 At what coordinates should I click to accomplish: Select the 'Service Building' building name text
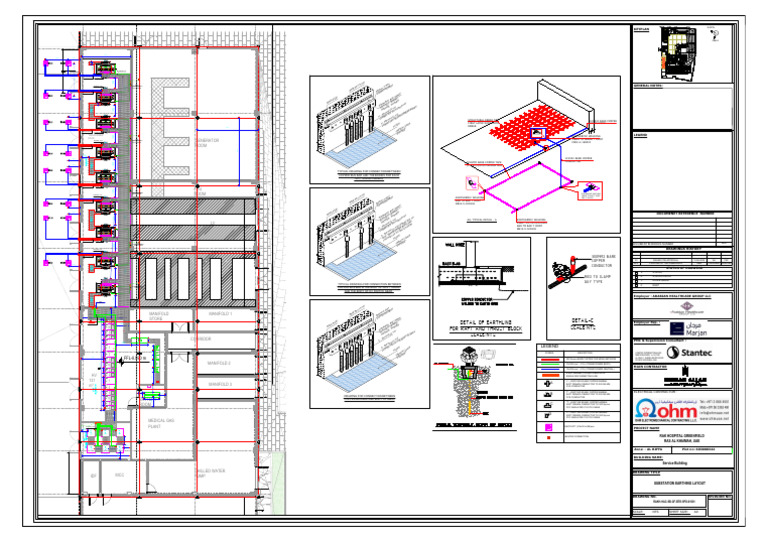(675, 463)
